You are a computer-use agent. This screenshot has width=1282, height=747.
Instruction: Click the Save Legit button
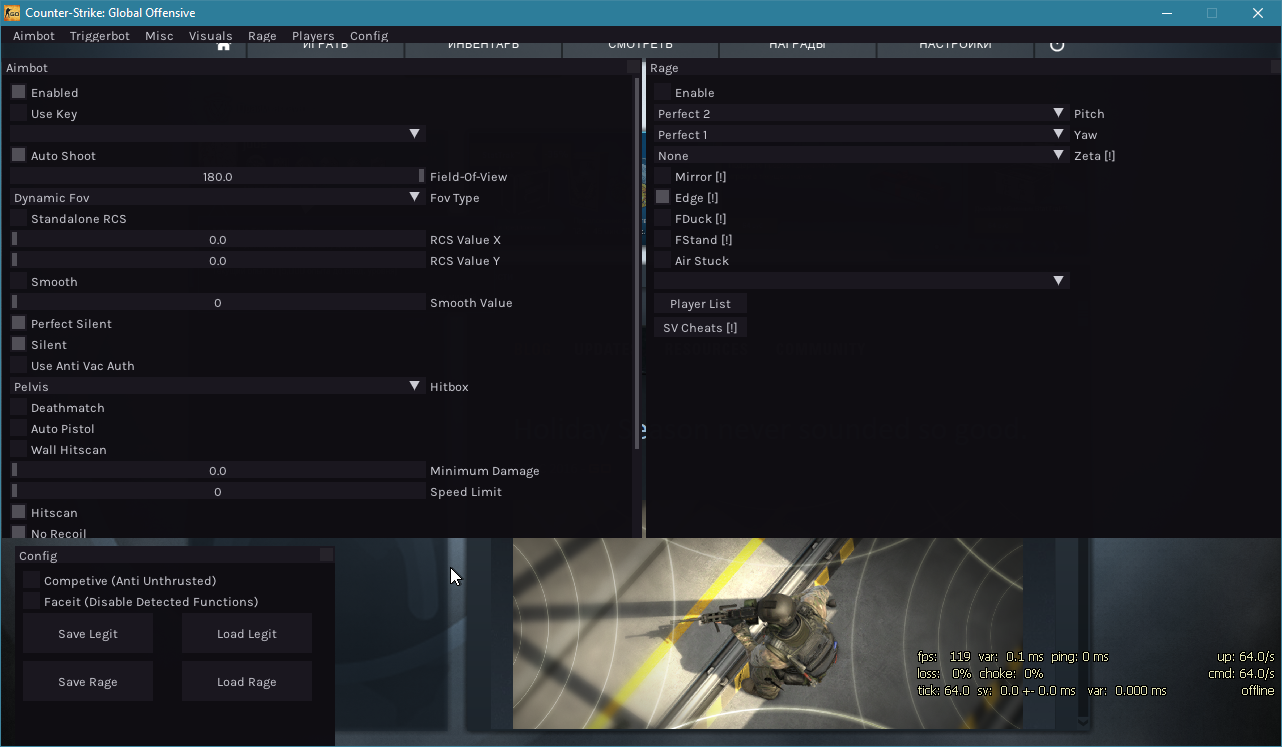pyautogui.click(x=88, y=633)
